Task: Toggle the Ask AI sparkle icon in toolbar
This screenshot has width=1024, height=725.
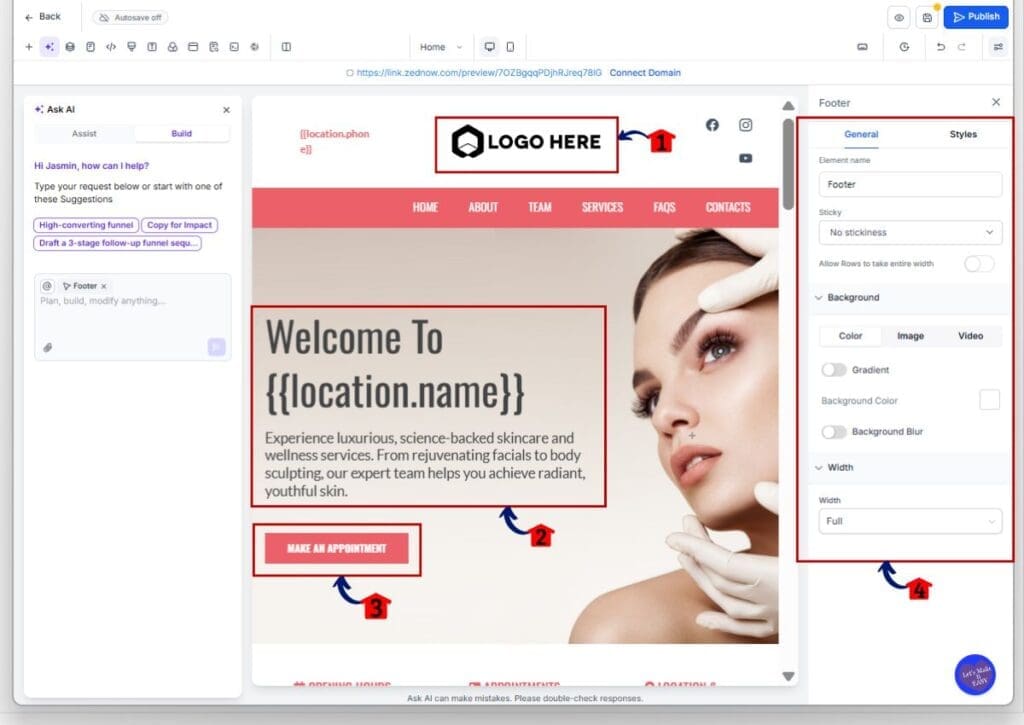Action: [x=49, y=47]
